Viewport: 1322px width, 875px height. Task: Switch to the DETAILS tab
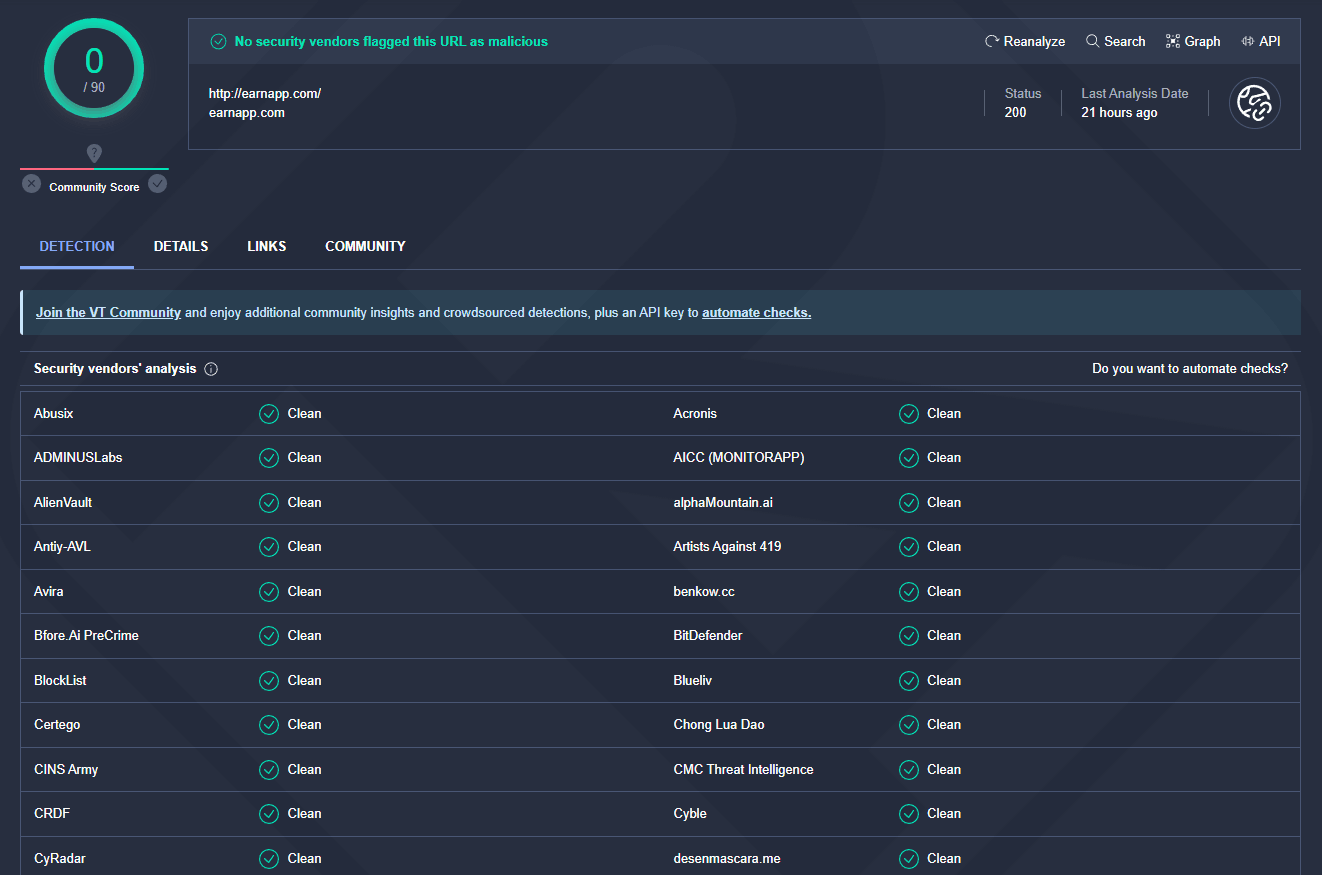(181, 246)
